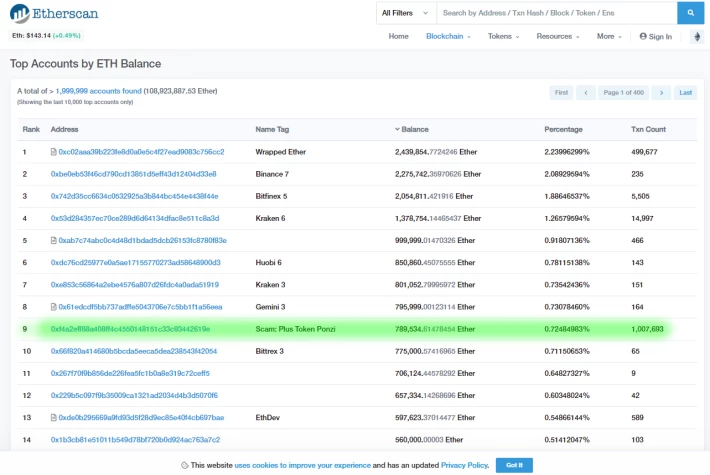
Task: Click contract icon beside Wrapped Ether address
Action: pos(53,152)
